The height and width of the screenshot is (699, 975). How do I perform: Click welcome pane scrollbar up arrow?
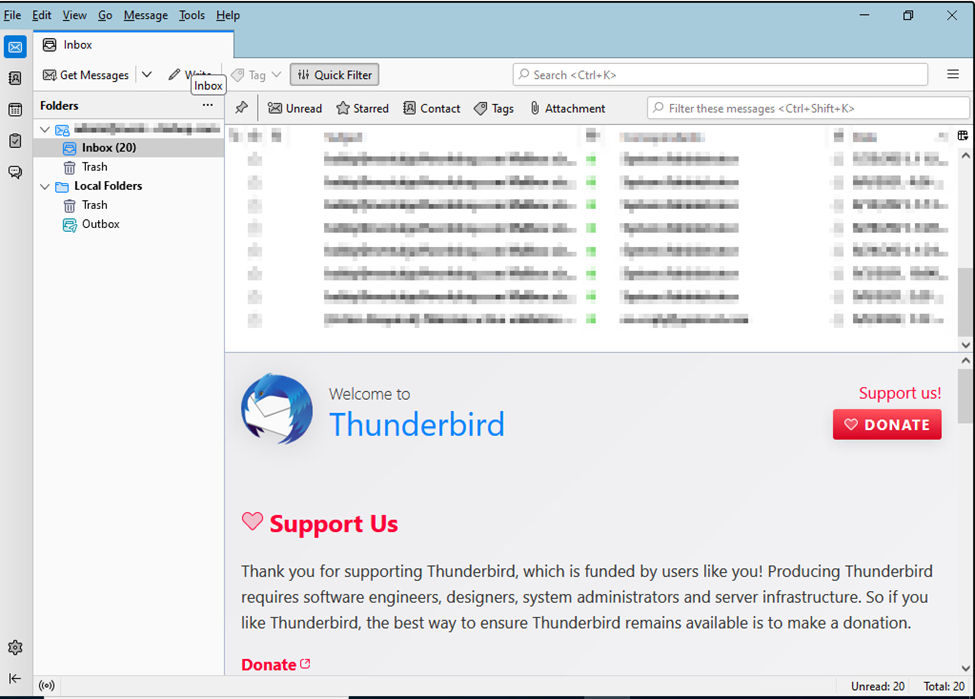coord(965,361)
